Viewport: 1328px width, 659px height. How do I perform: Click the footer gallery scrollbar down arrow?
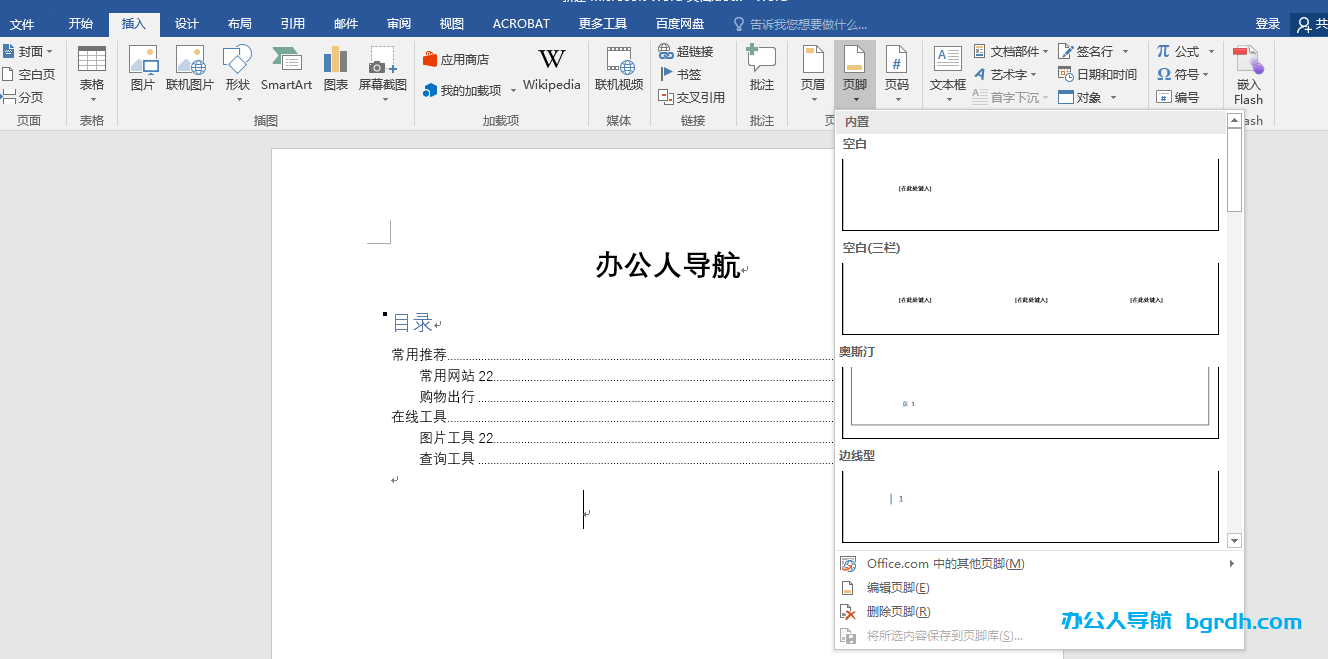(1233, 540)
